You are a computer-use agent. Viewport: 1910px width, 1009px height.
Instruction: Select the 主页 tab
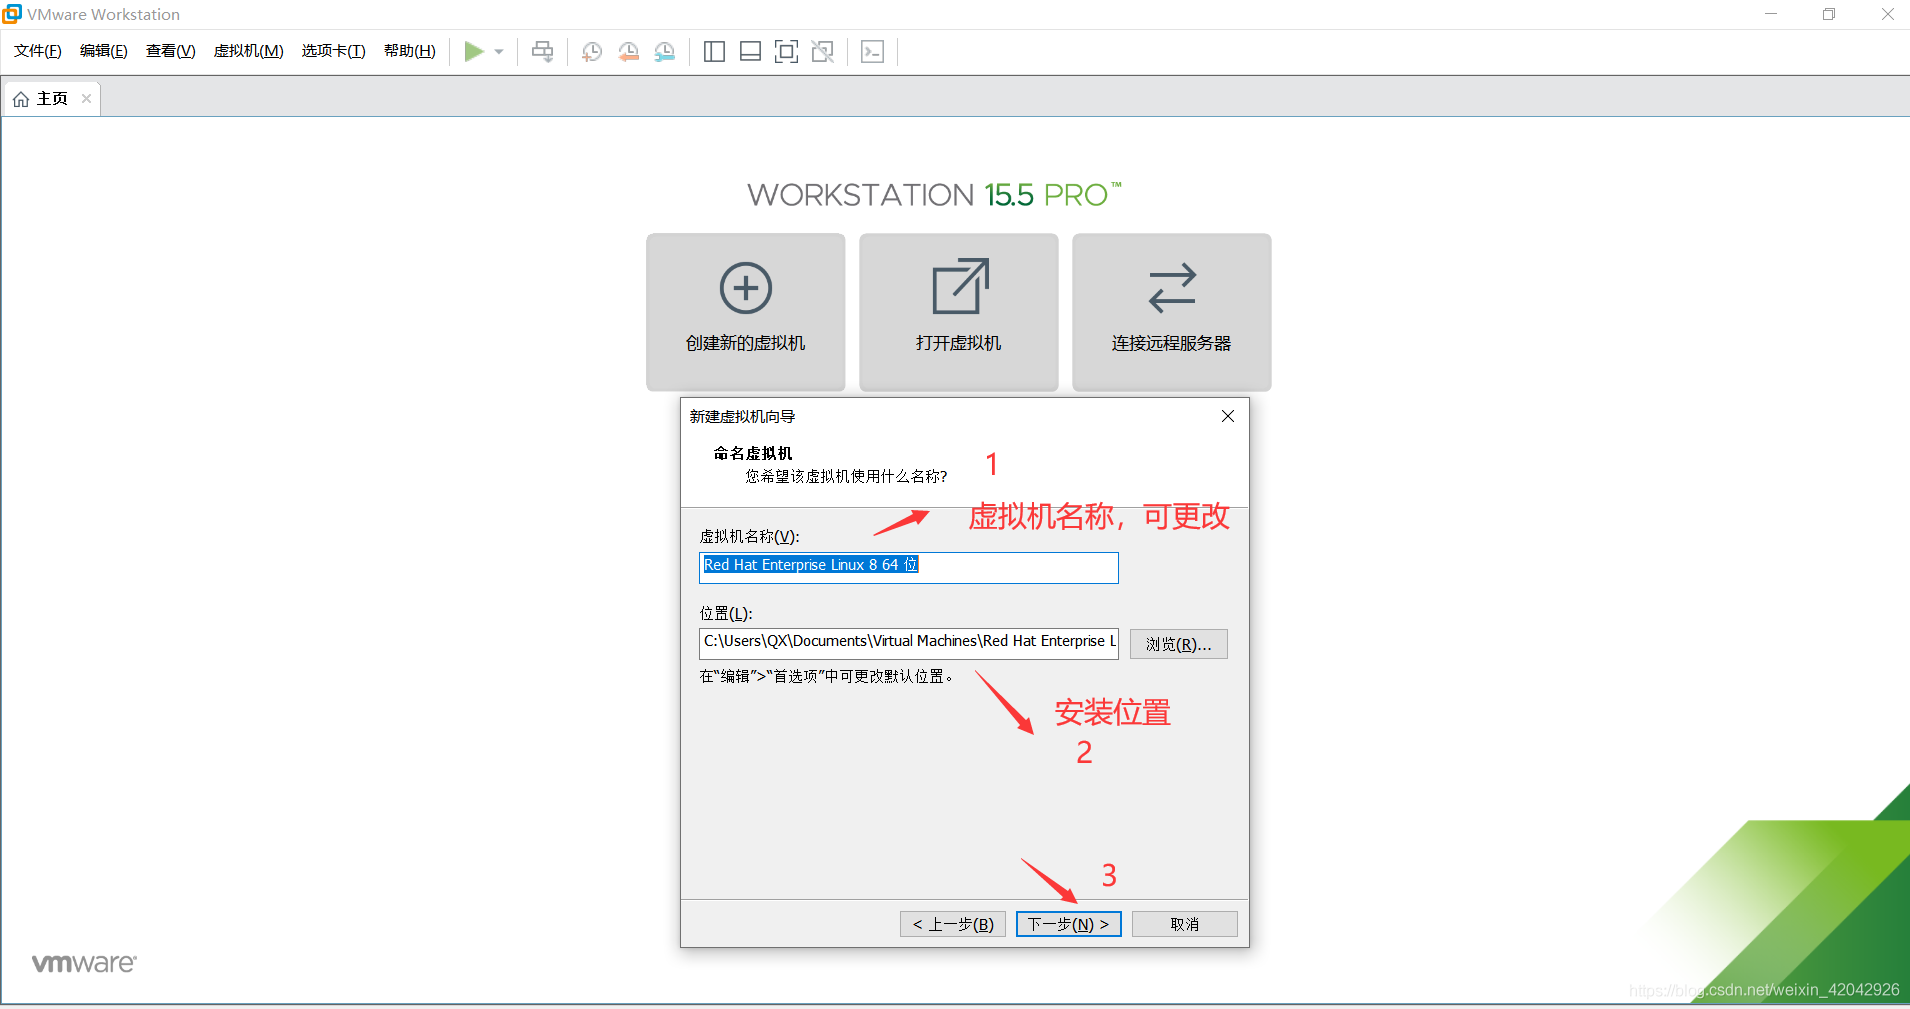(51, 98)
